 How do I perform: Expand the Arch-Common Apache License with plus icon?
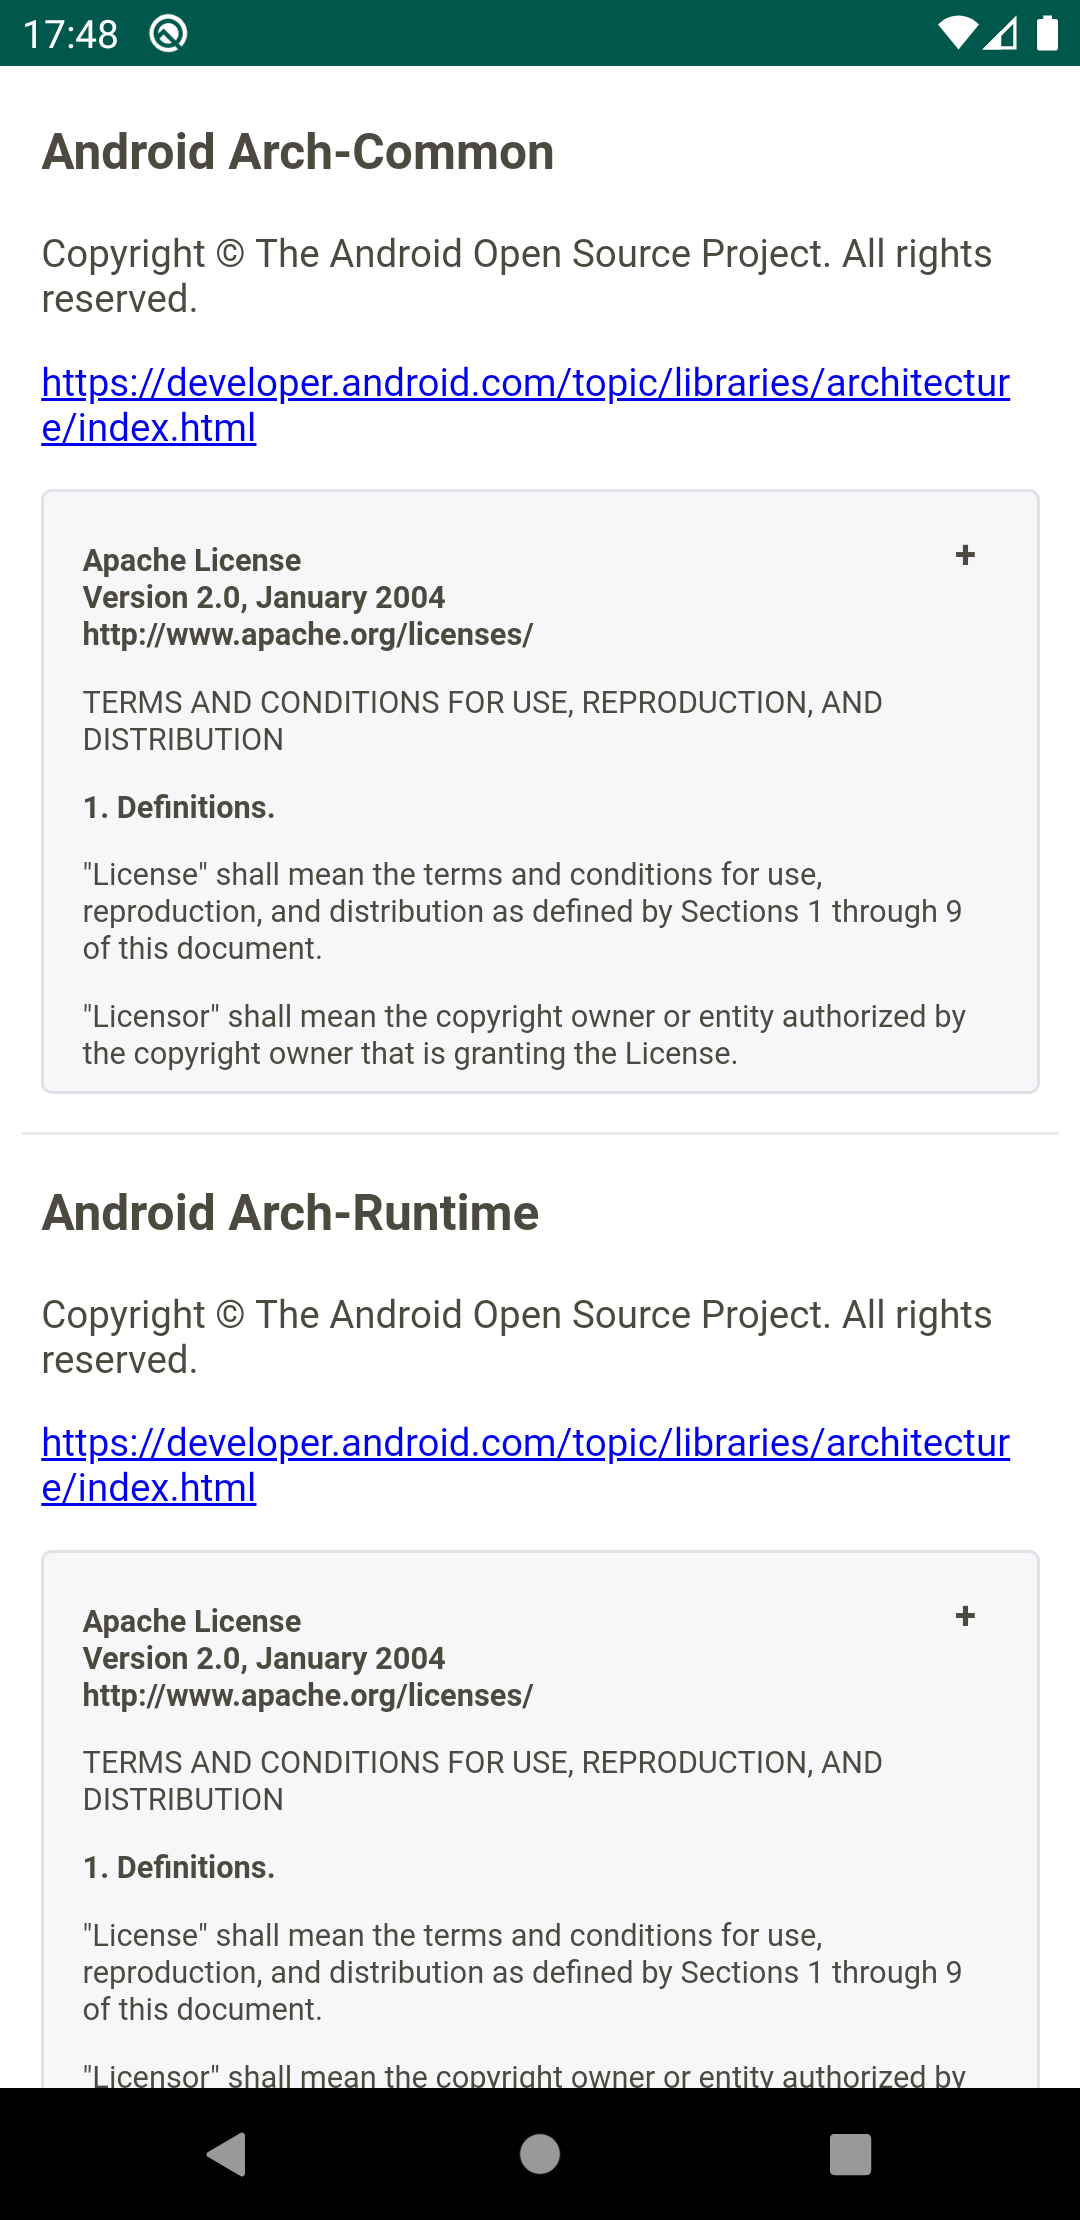[x=965, y=556]
